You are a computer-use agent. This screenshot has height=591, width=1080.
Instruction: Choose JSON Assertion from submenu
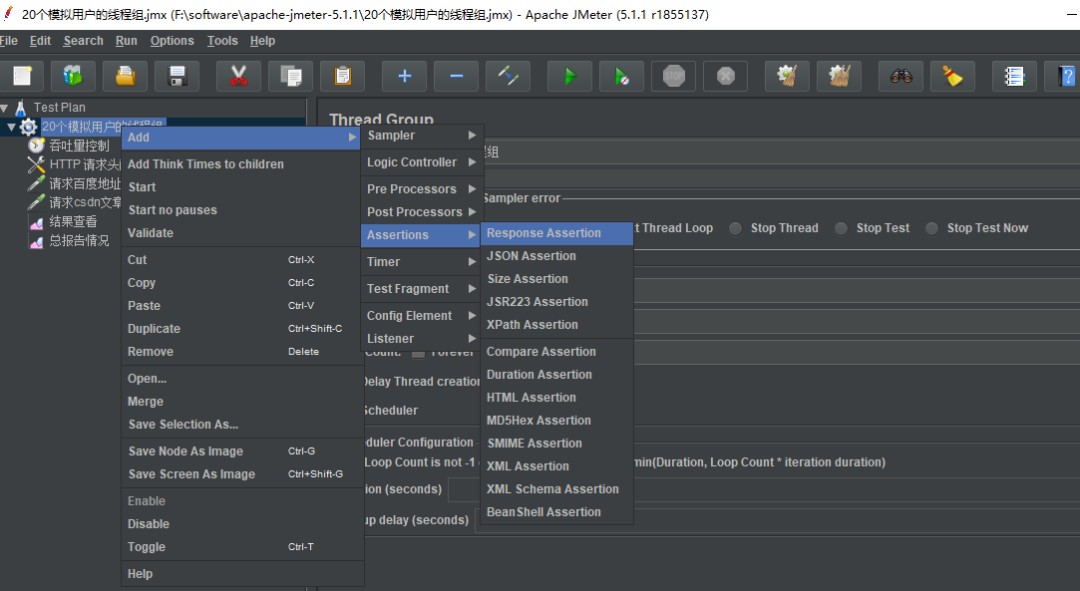point(557,256)
